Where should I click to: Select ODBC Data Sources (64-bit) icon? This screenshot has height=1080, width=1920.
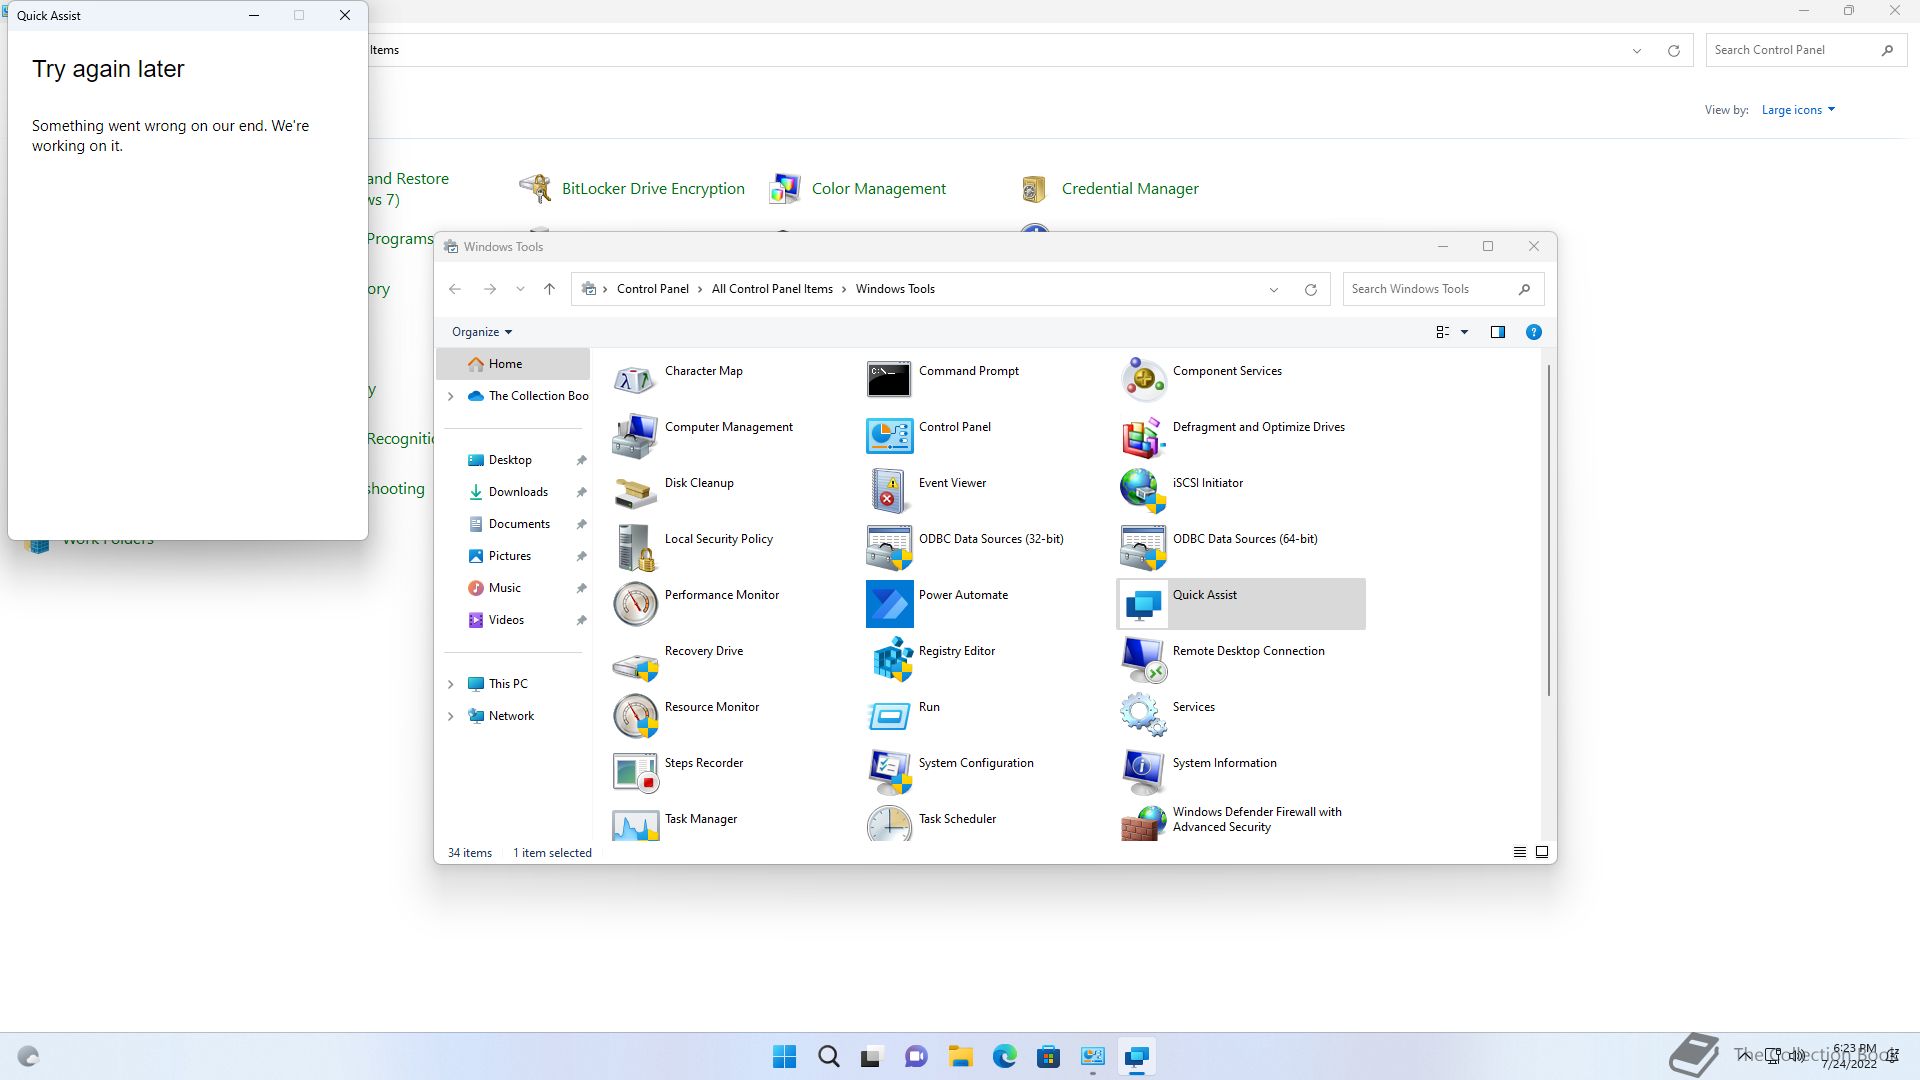pyautogui.click(x=1143, y=548)
